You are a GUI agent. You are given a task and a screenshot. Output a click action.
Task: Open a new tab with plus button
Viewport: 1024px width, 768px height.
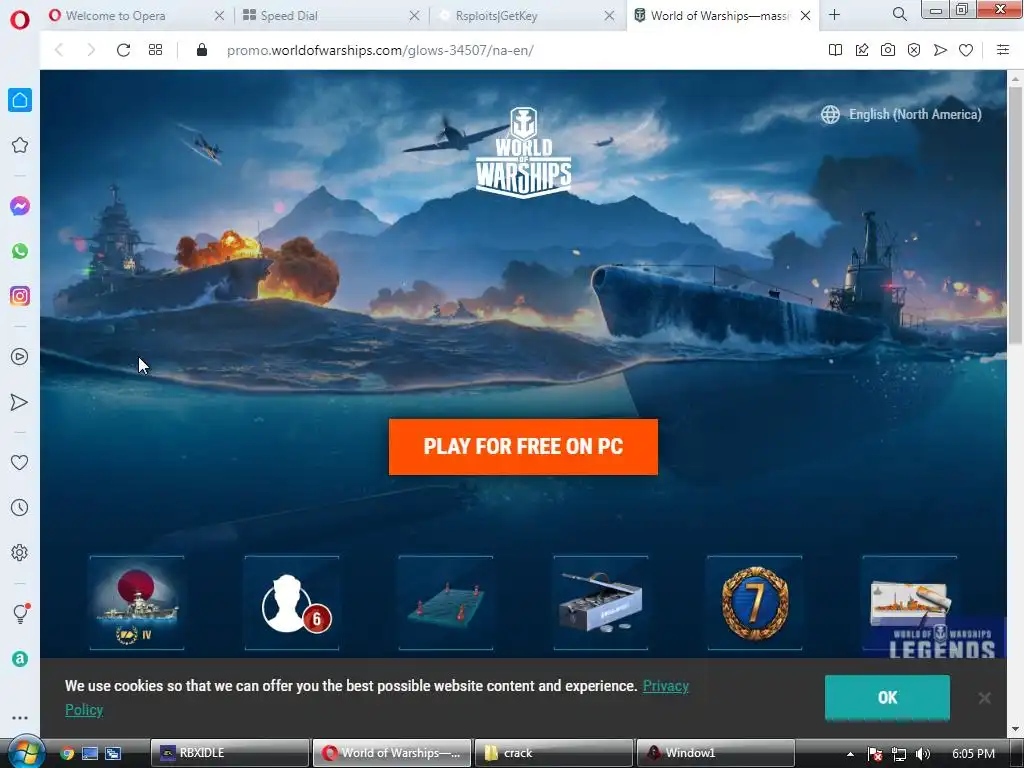pyautogui.click(x=835, y=14)
